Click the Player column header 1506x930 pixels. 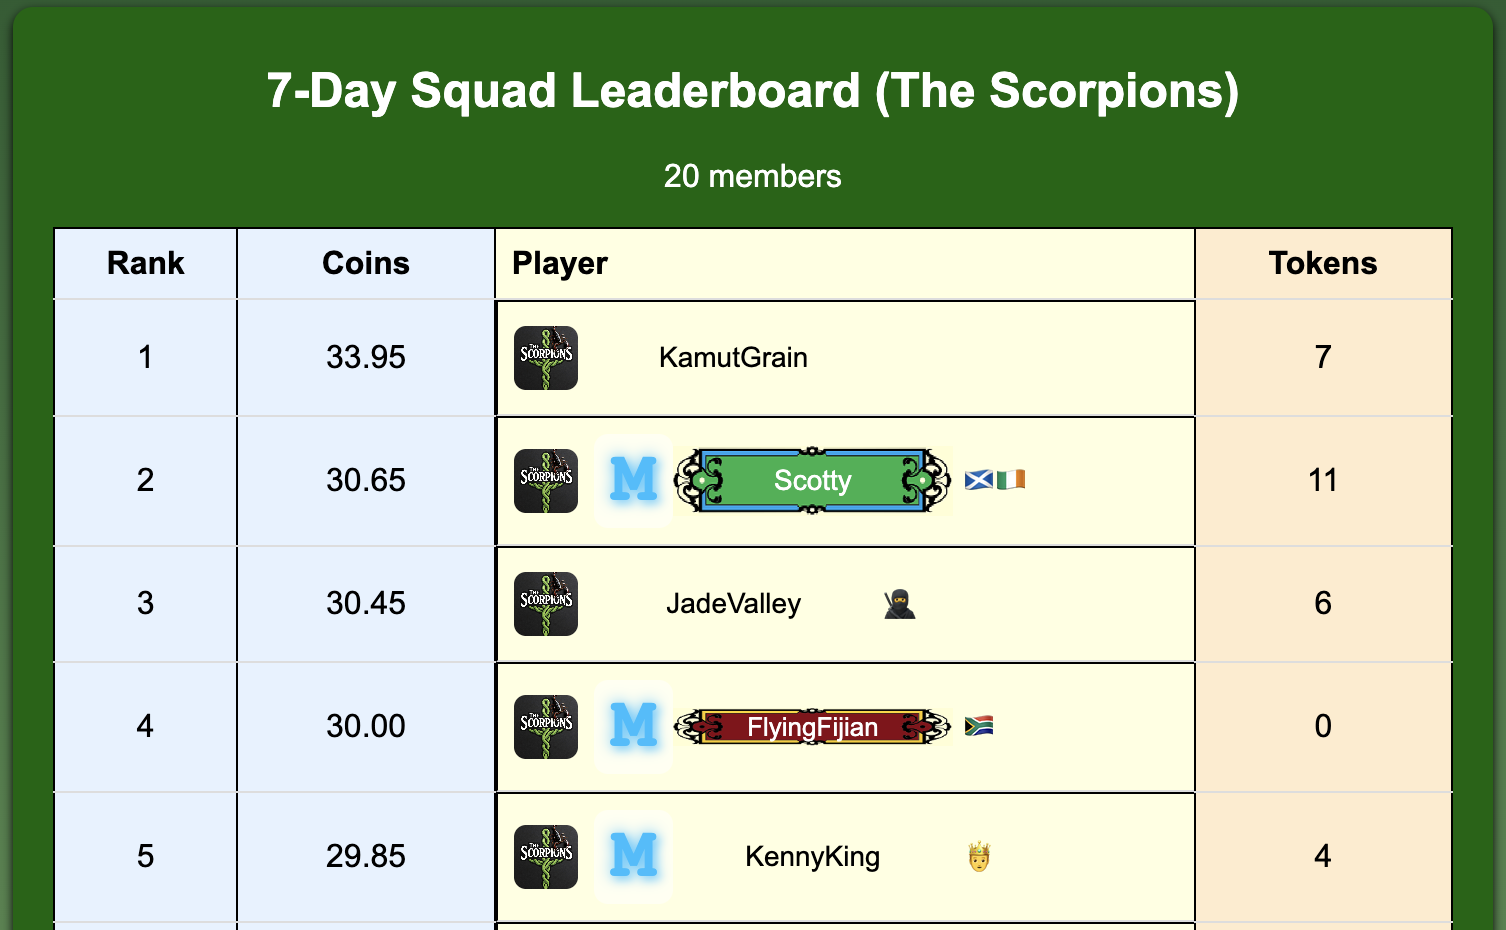coord(560,263)
